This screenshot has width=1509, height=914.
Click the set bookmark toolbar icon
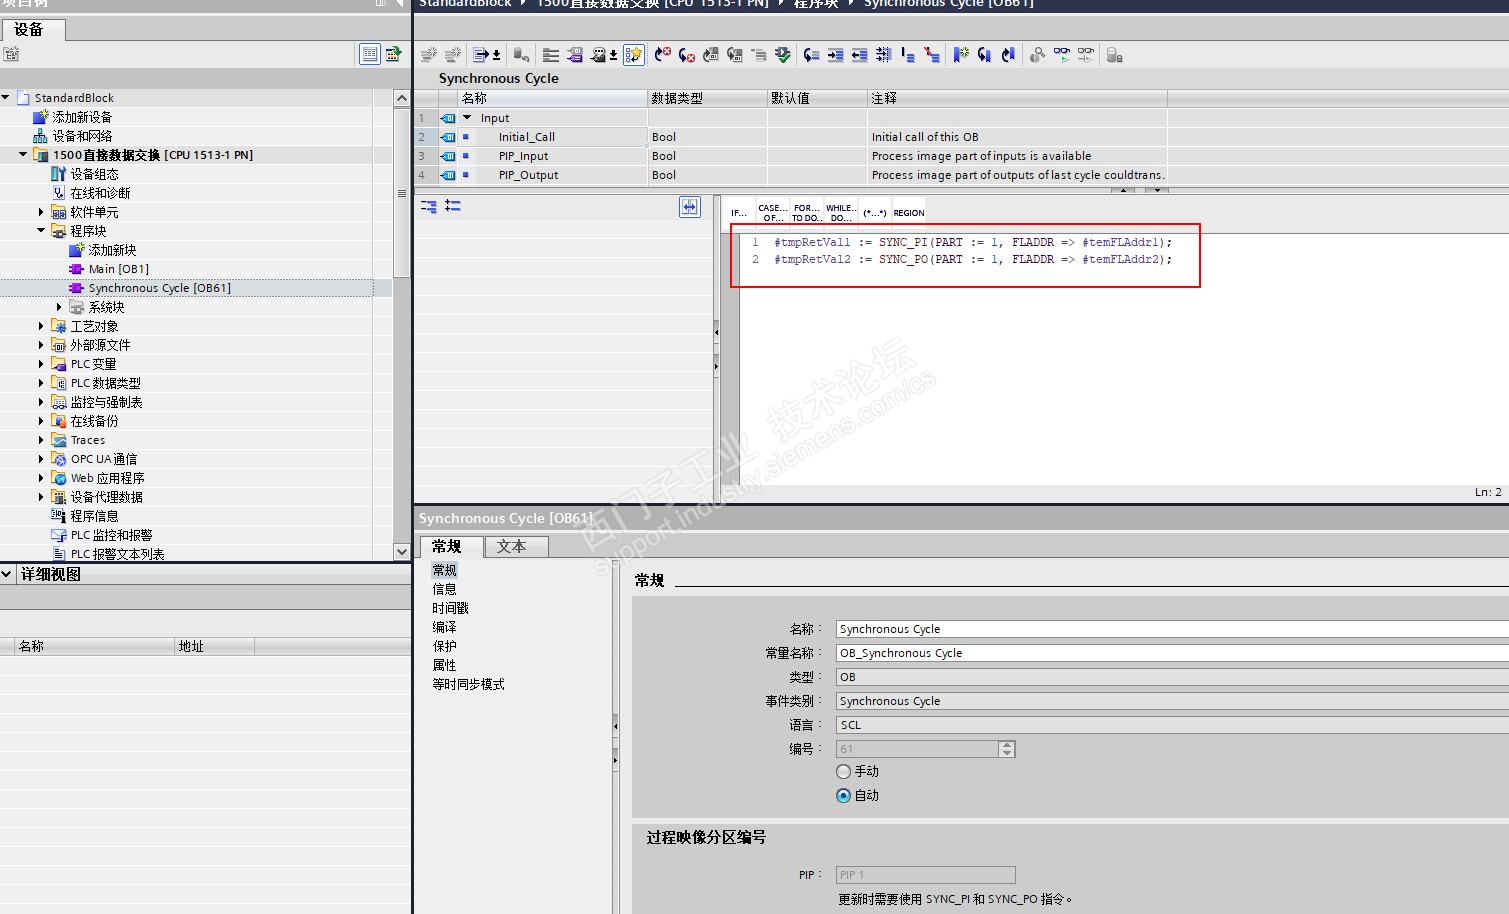pyautogui.click(x=960, y=55)
